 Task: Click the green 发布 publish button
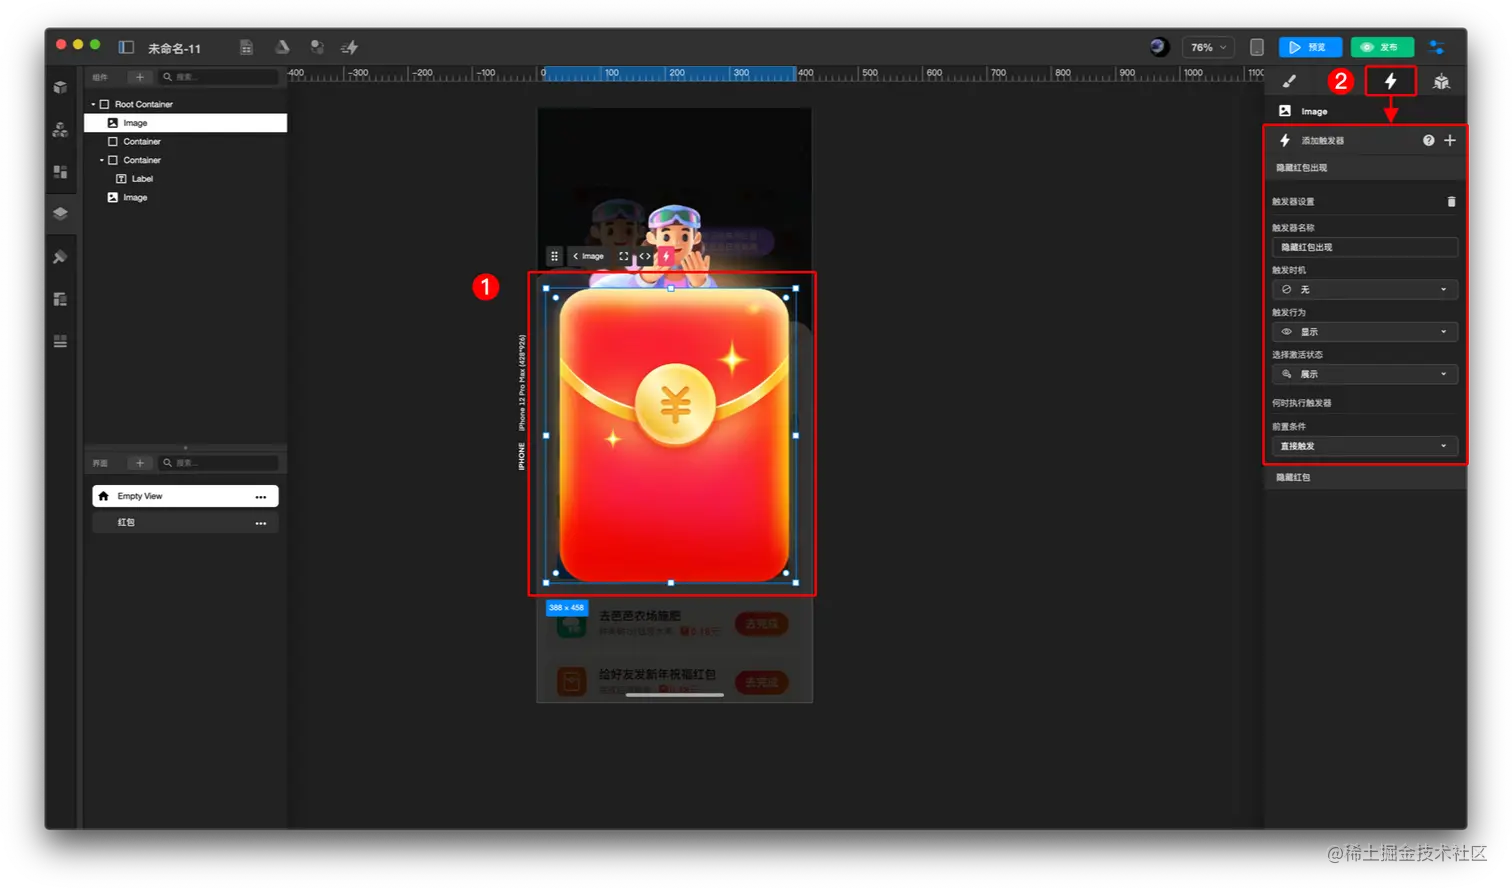1381,47
